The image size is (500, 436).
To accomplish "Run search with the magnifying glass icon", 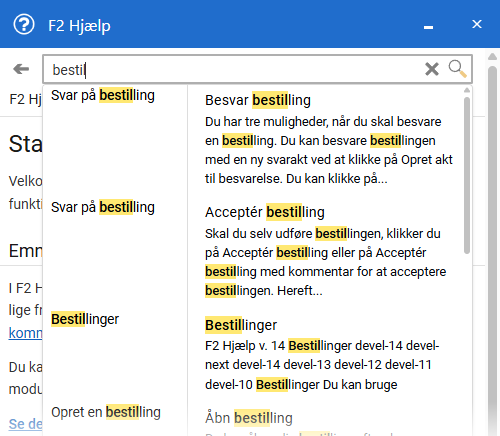I will point(457,69).
